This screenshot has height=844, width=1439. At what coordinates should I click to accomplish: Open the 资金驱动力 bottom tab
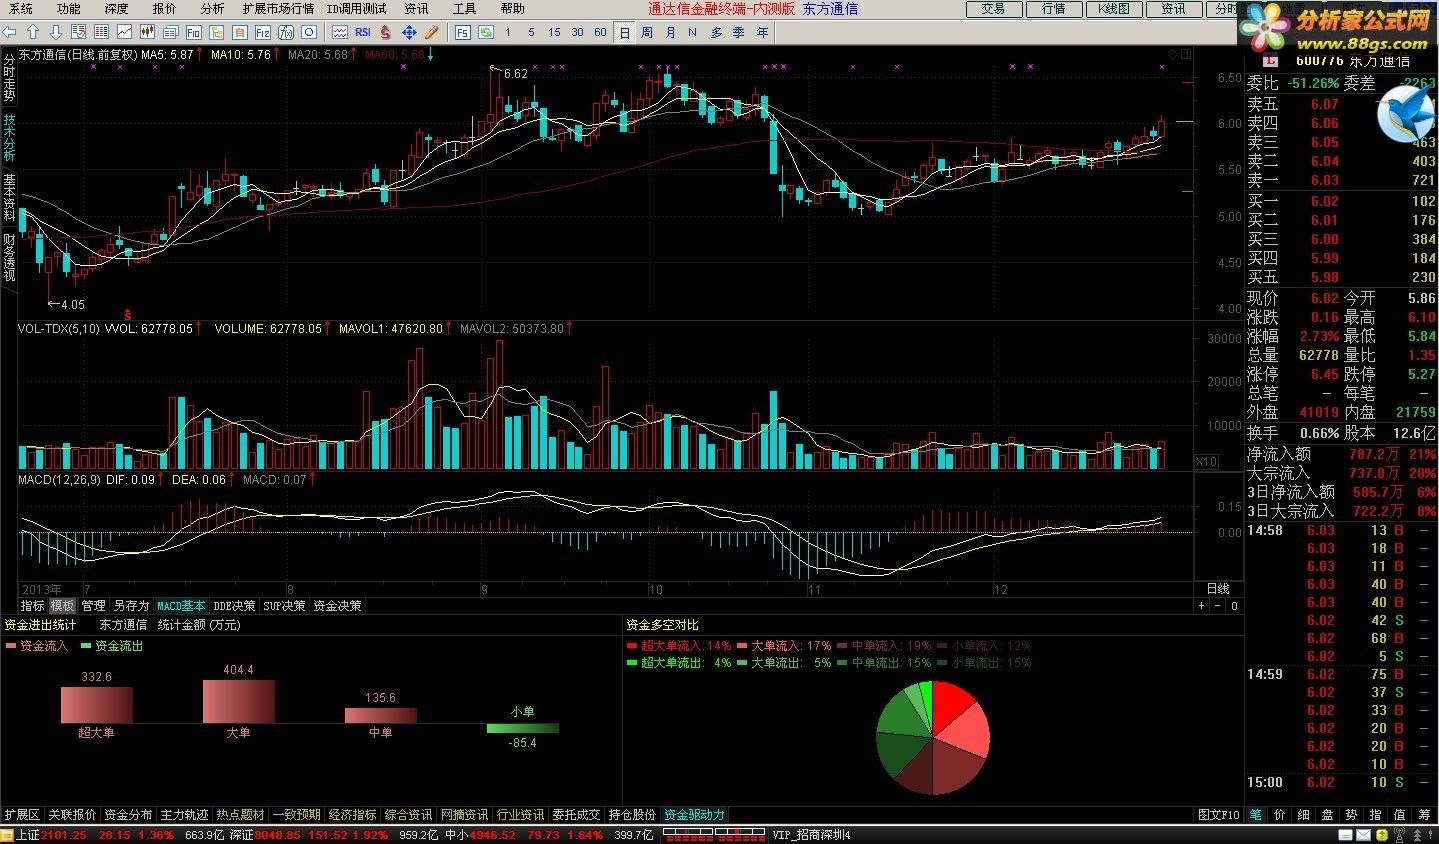(x=694, y=815)
